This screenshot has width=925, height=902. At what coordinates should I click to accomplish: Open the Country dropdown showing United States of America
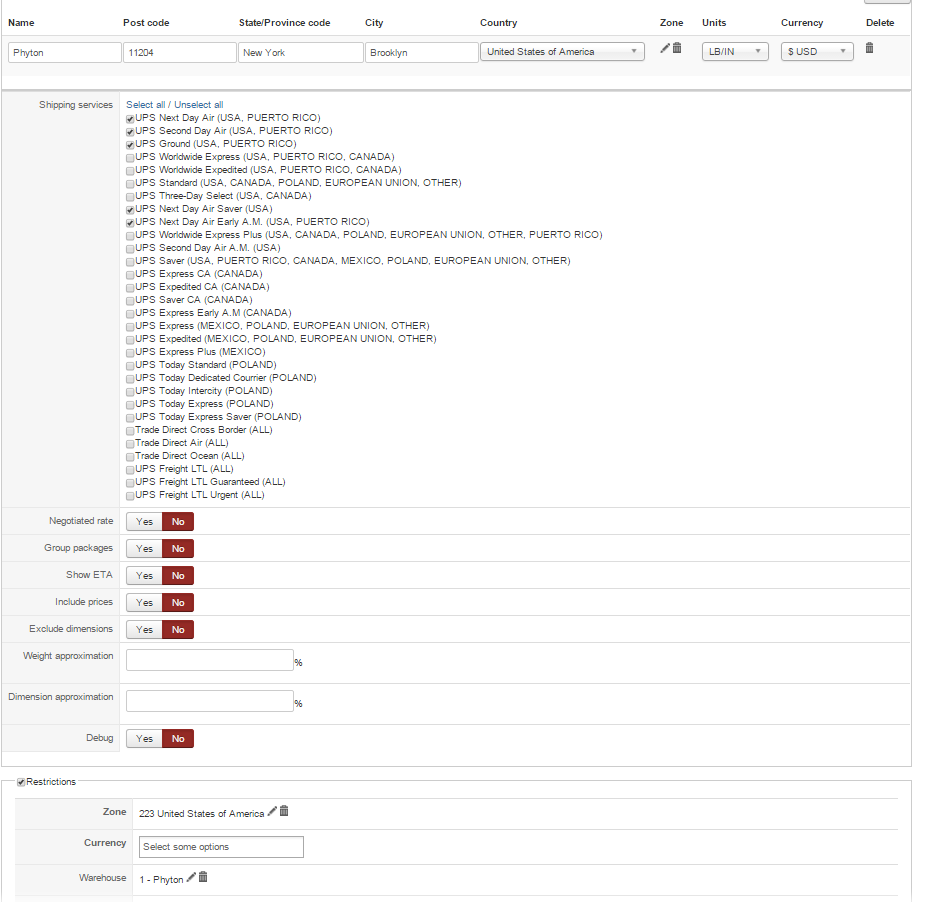[562, 51]
